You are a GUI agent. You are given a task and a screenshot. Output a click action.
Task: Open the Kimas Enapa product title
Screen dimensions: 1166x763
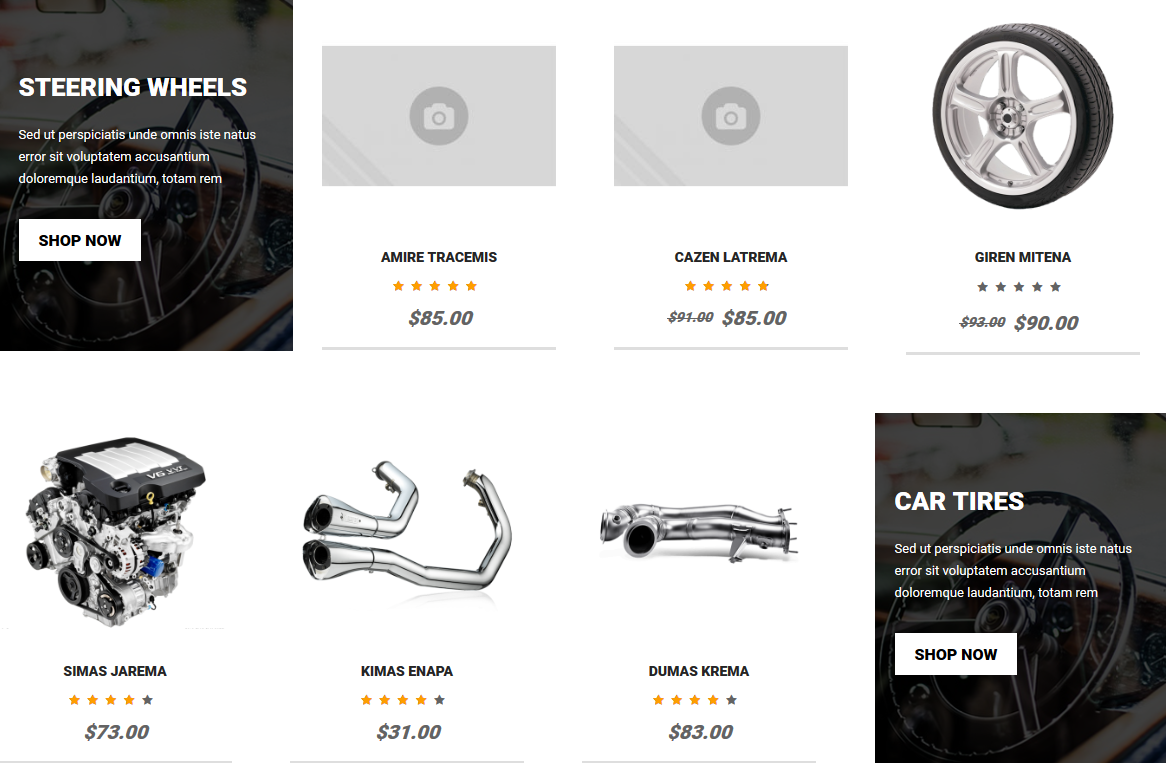tap(407, 672)
